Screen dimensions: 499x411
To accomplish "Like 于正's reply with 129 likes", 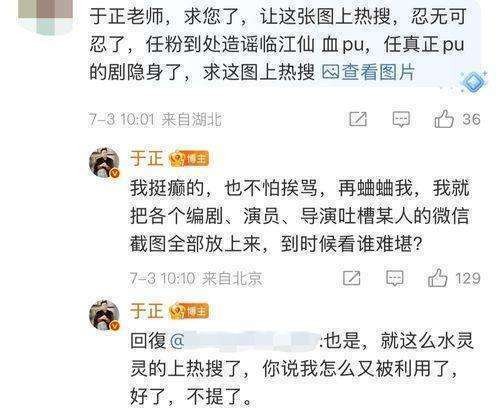I will pos(437,277).
